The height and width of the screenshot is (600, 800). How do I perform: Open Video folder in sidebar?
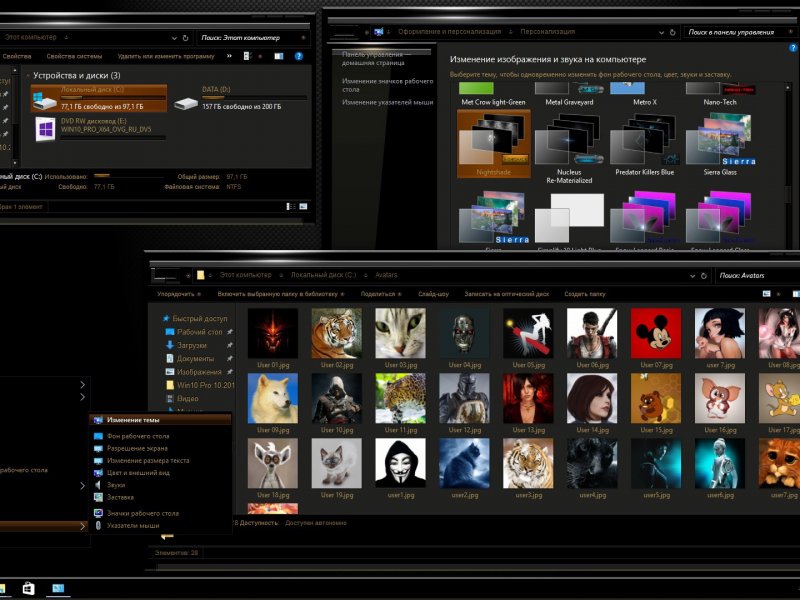click(x=187, y=398)
